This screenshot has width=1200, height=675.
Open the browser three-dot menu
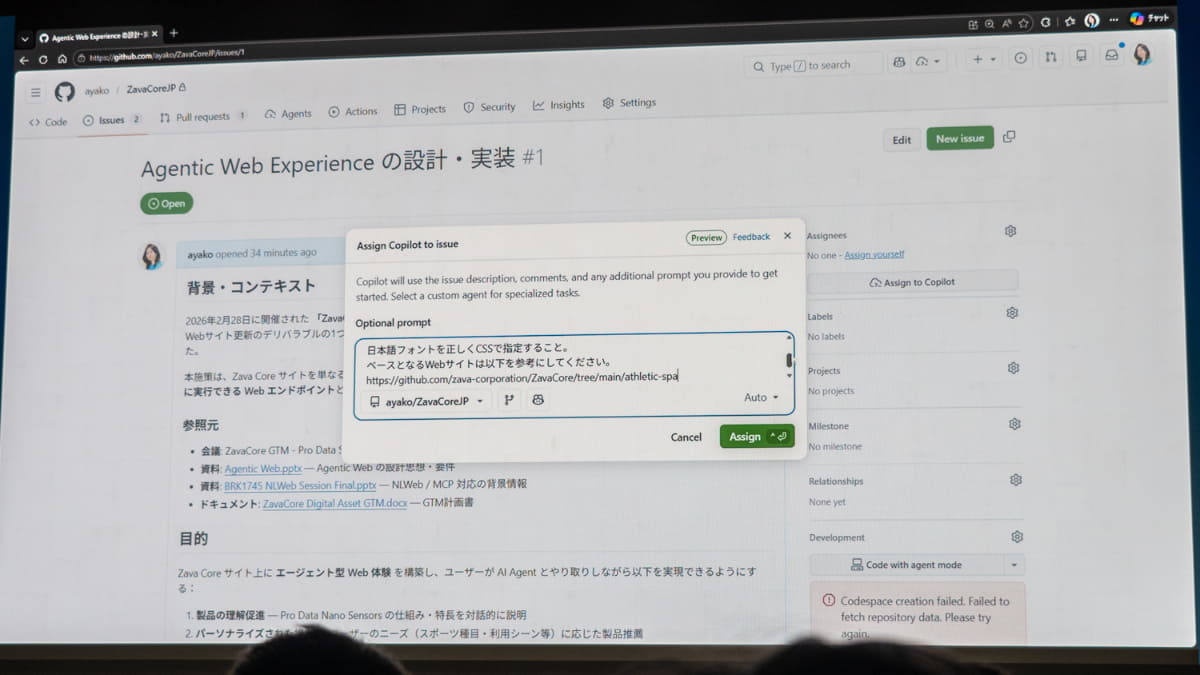(1113, 19)
